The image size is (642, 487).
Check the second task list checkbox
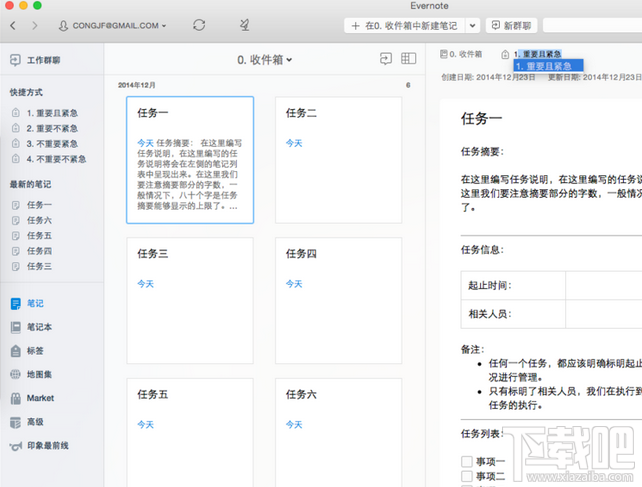[467, 476]
